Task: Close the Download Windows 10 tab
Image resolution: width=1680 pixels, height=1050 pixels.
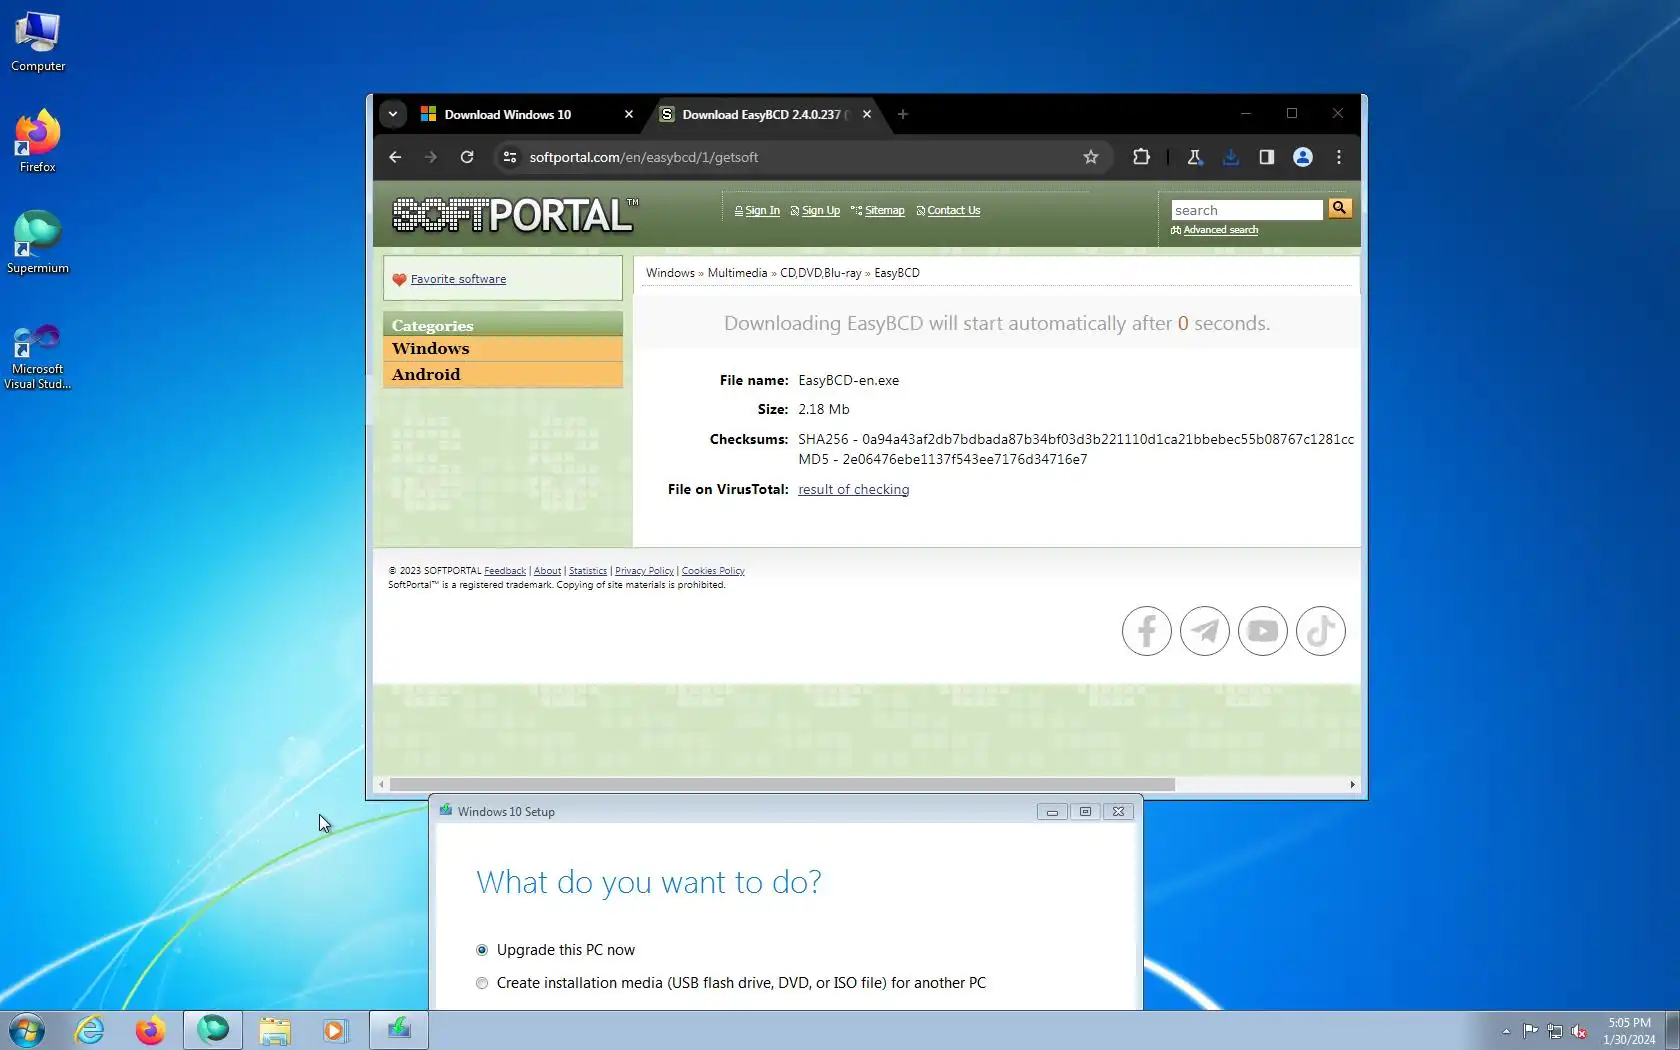Action: [x=629, y=114]
